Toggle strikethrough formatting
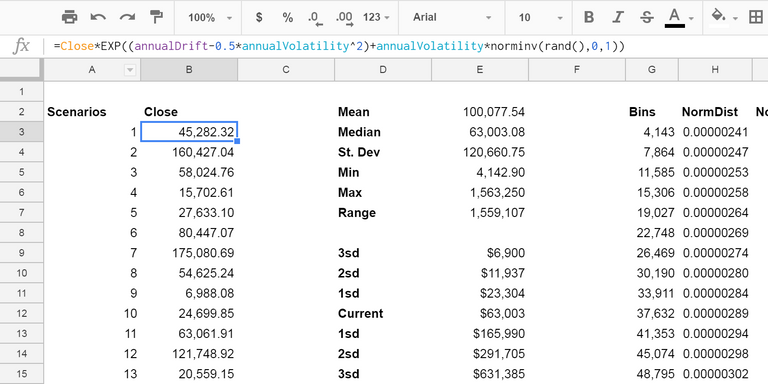768x384 pixels. [647, 18]
